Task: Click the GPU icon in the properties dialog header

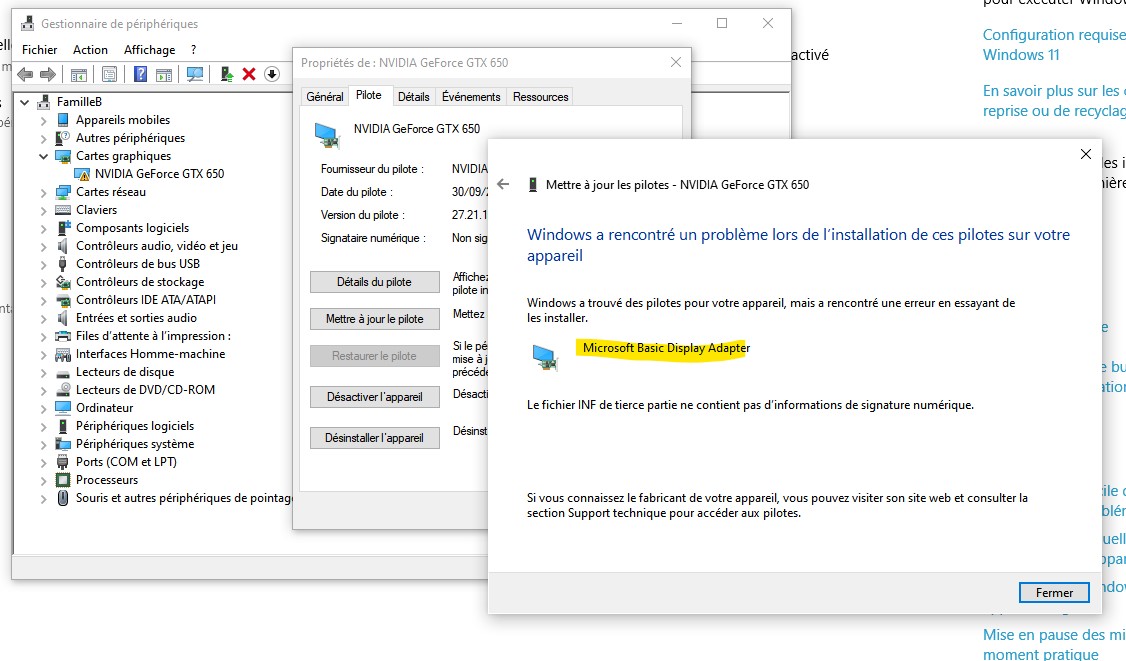Action: coord(327,135)
